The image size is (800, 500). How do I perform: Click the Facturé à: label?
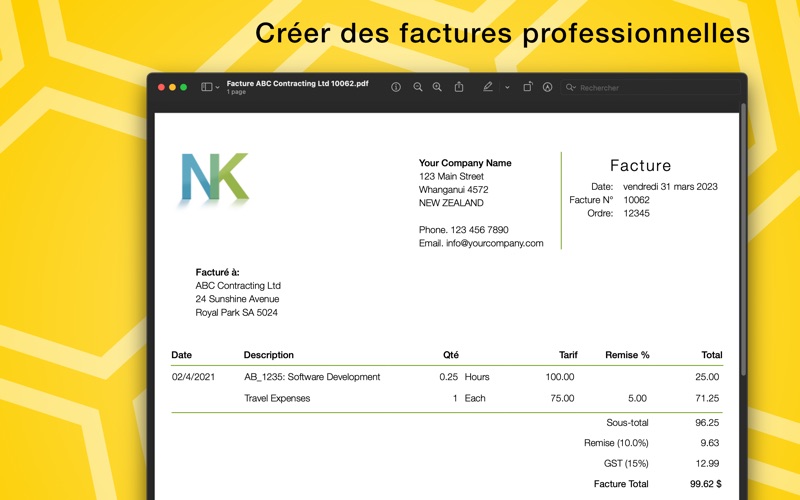click(217, 272)
